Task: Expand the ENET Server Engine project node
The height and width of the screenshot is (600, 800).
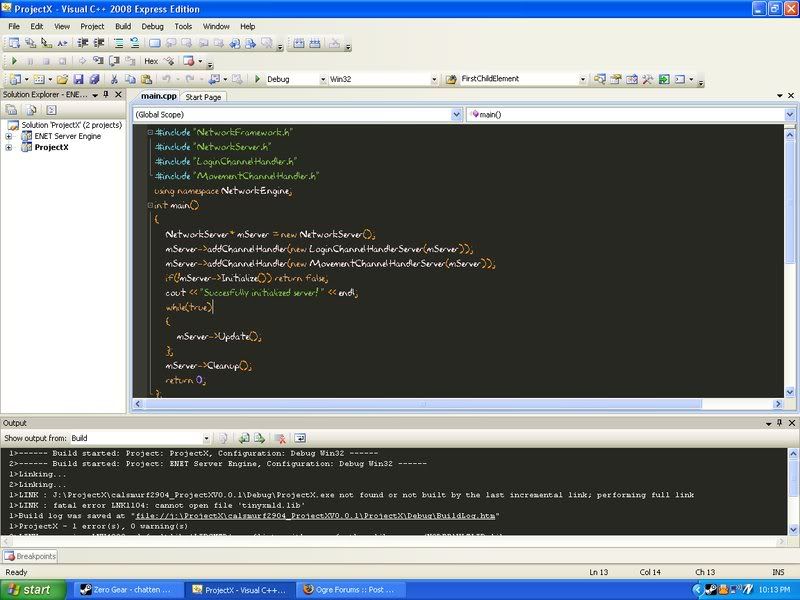Action: coord(9,136)
